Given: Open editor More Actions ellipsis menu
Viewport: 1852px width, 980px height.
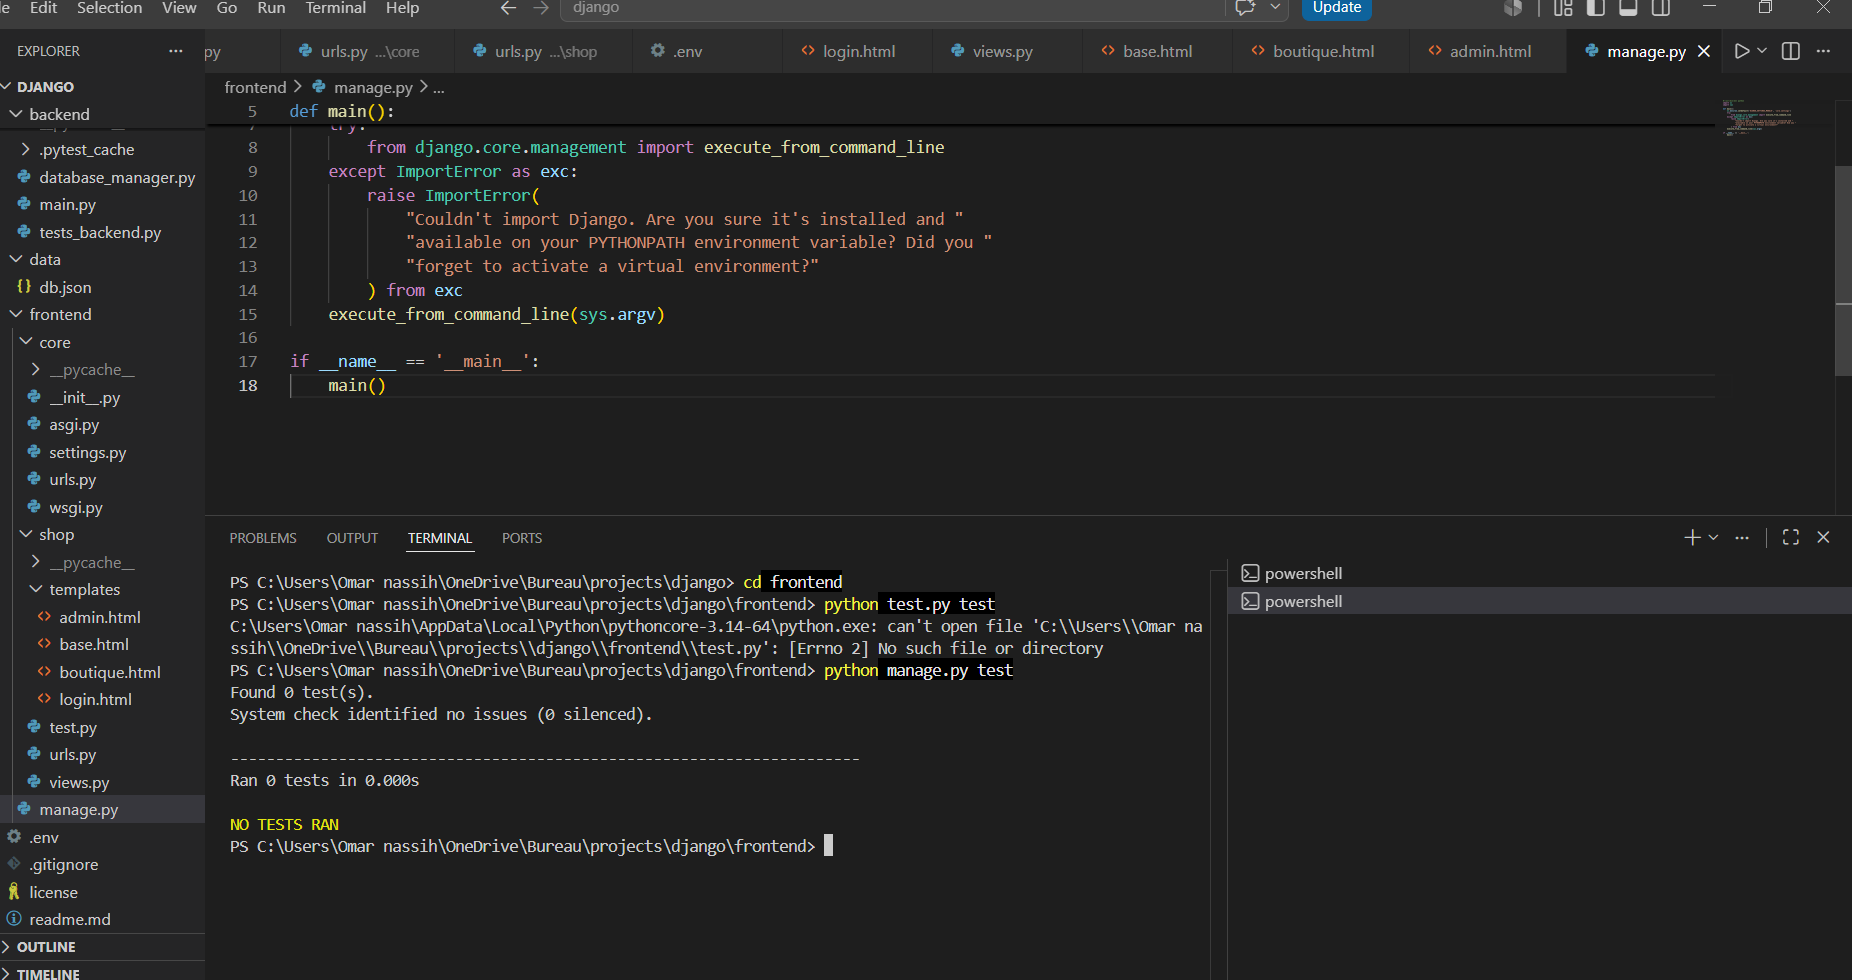Looking at the screenshot, I should (1823, 51).
